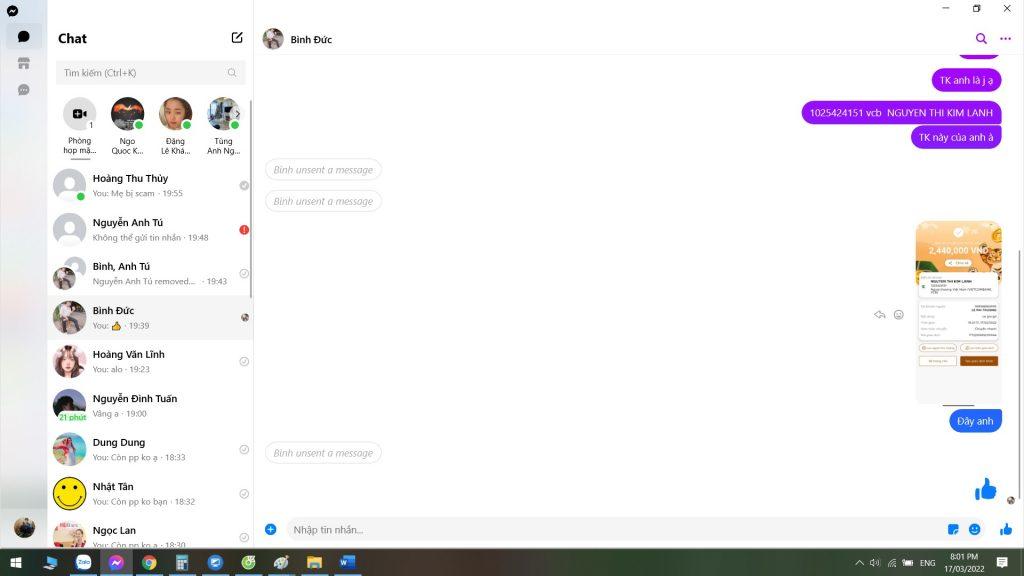The width and height of the screenshot is (1024, 576).
Task: Search within the Bình Đức conversation
Action: (981, 39)
